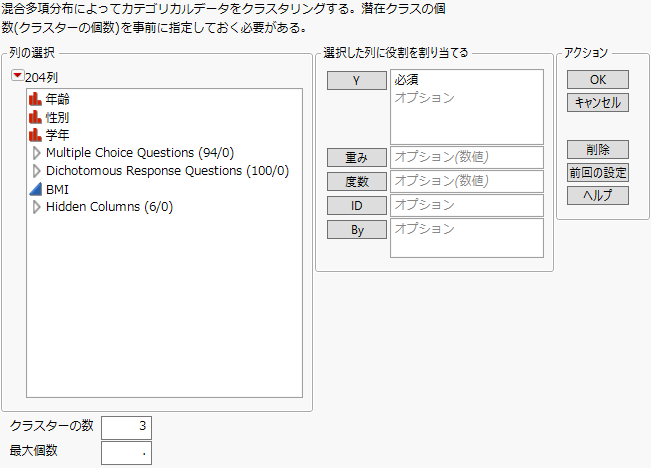
Task: Expand the Multiple Choice Questions group
Action: [38, 153]
